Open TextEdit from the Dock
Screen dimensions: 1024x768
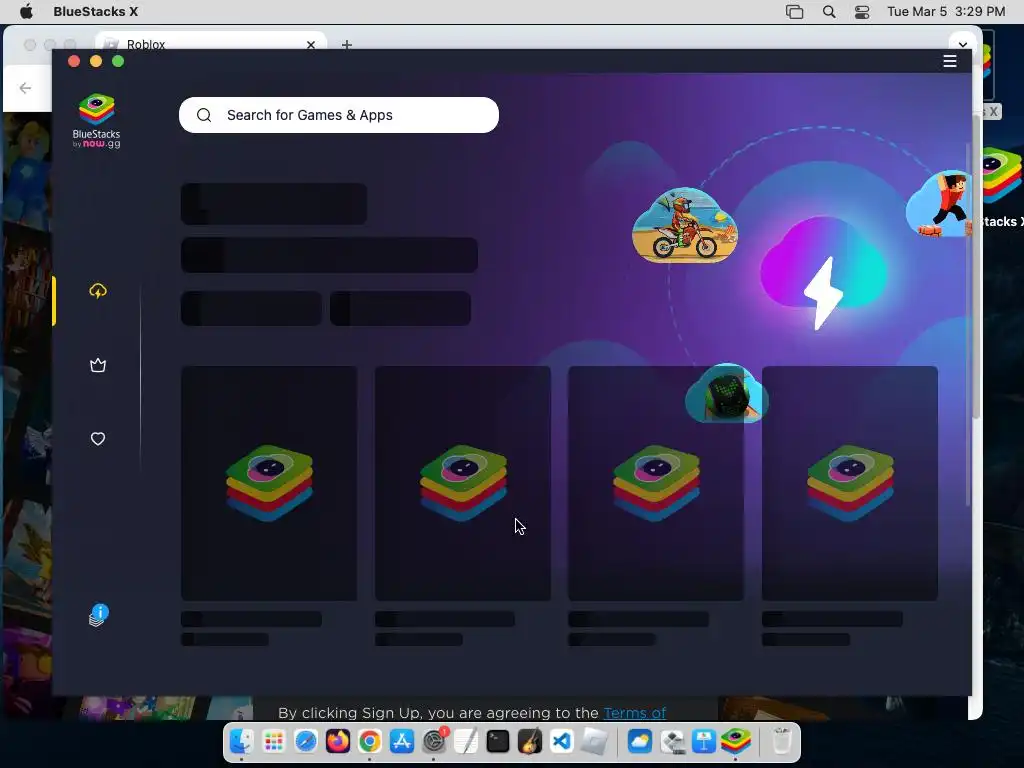(466, 741)
